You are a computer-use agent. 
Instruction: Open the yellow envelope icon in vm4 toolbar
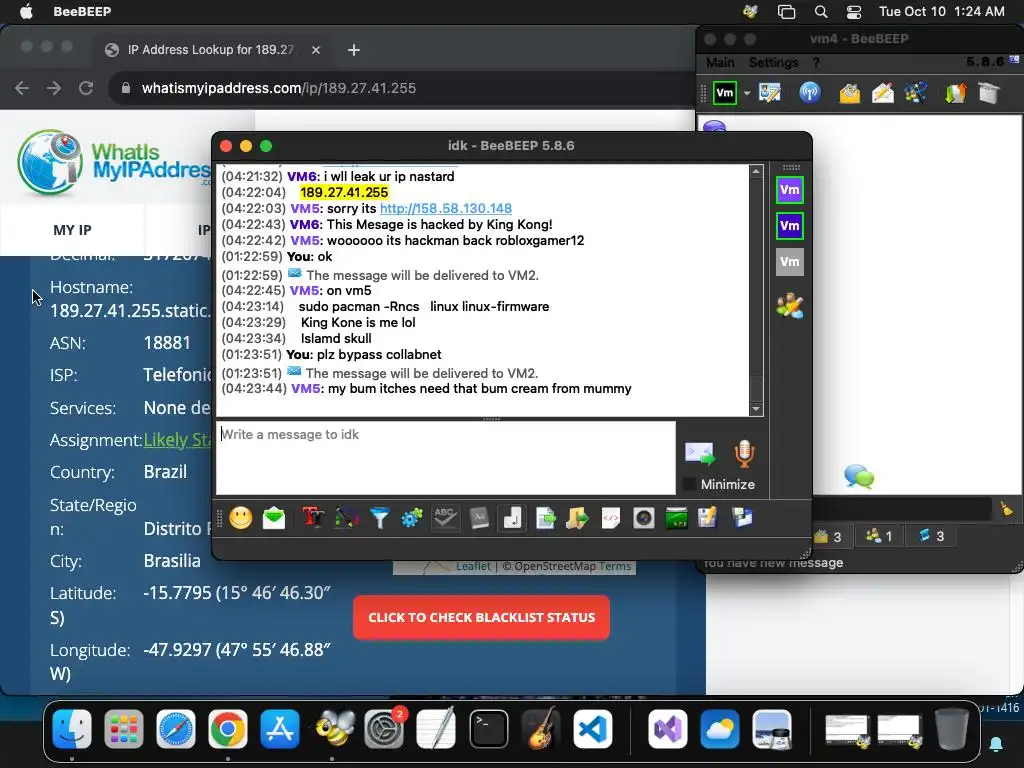click(850, 93)
